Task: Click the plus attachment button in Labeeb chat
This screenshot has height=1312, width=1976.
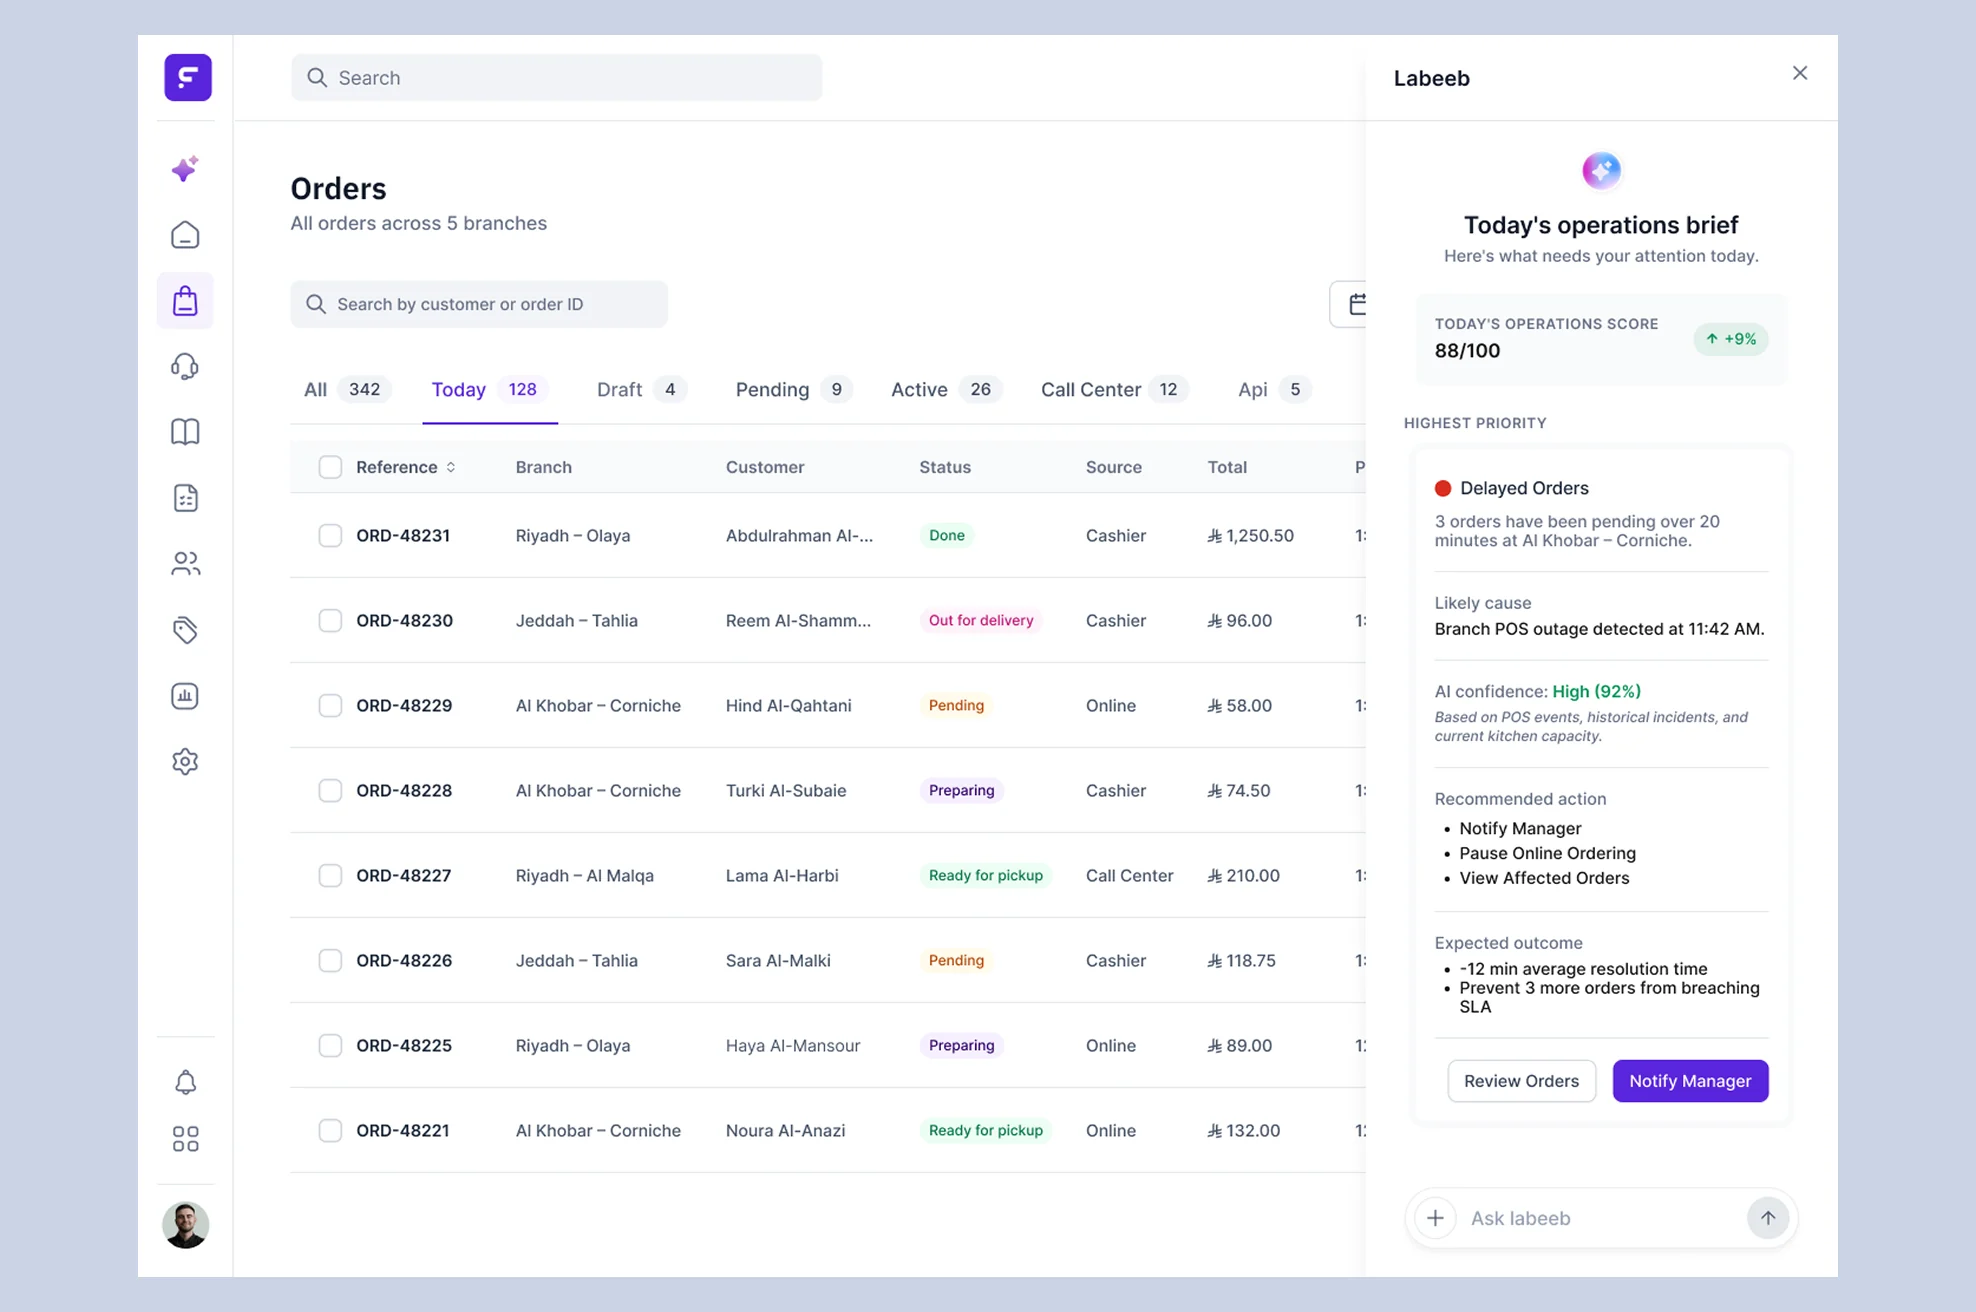Action: [1435, 1218]
